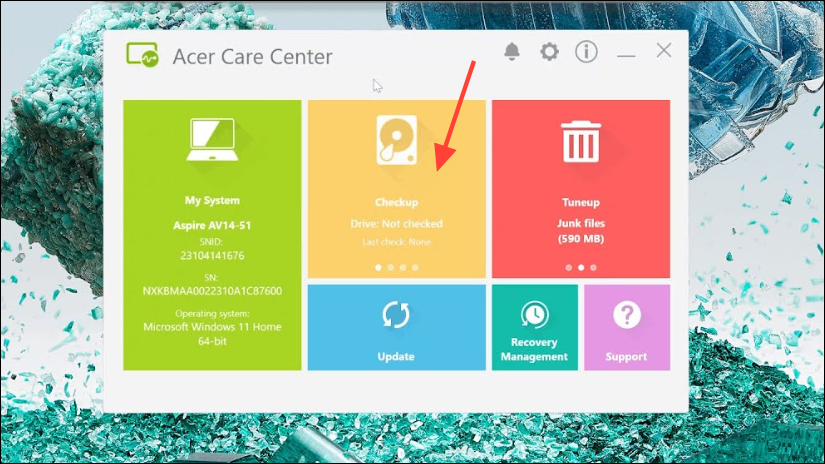Click the '(590 MB)' junk size value

[581, 239]
